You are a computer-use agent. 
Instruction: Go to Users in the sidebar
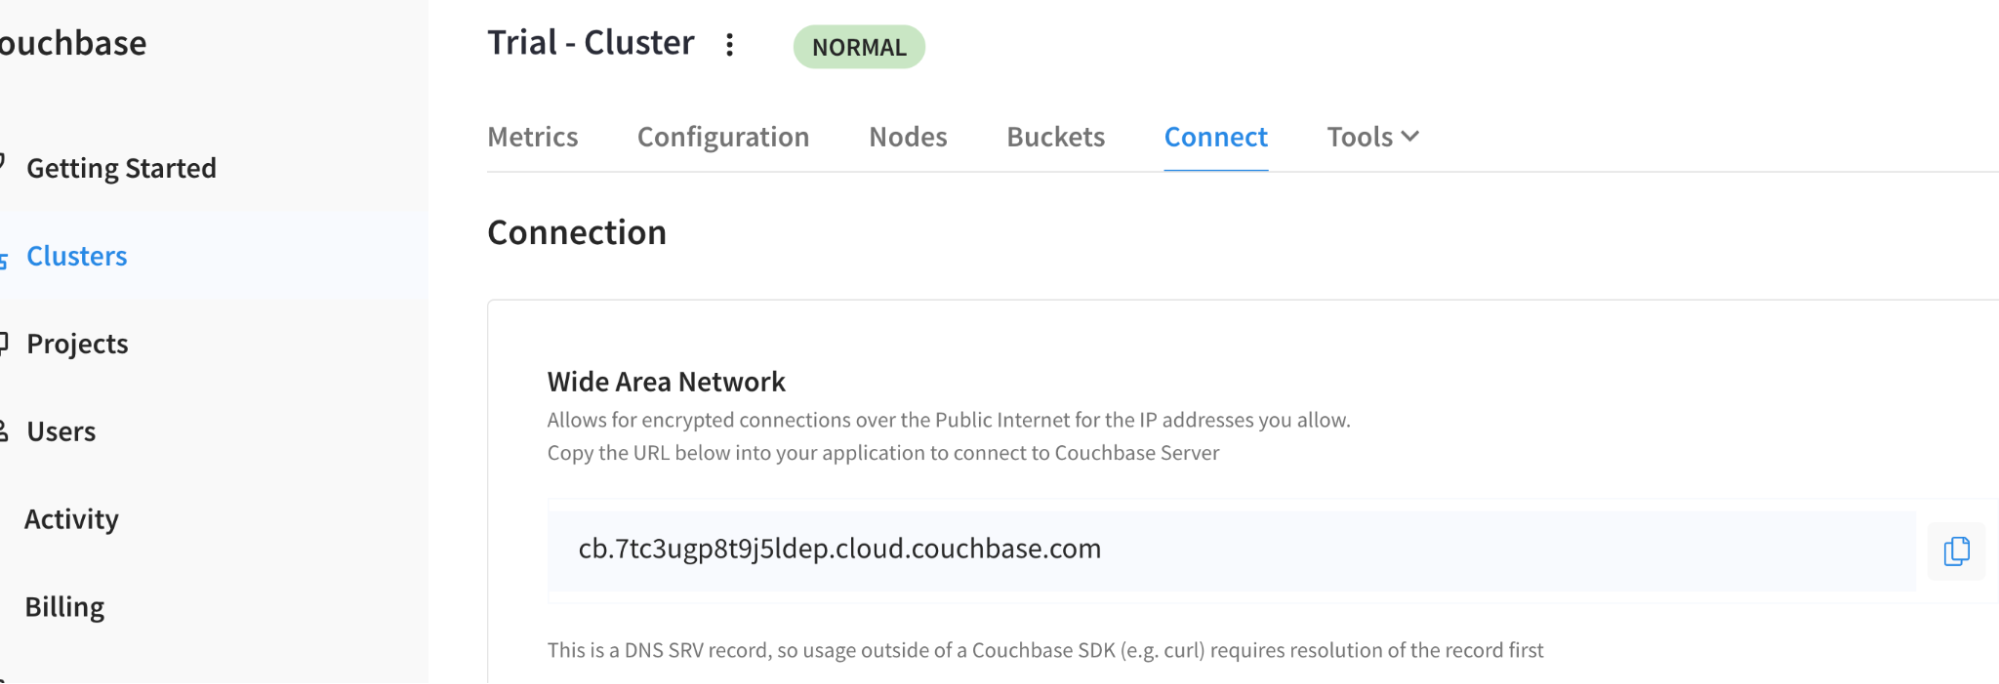click(x=61, y=432)
